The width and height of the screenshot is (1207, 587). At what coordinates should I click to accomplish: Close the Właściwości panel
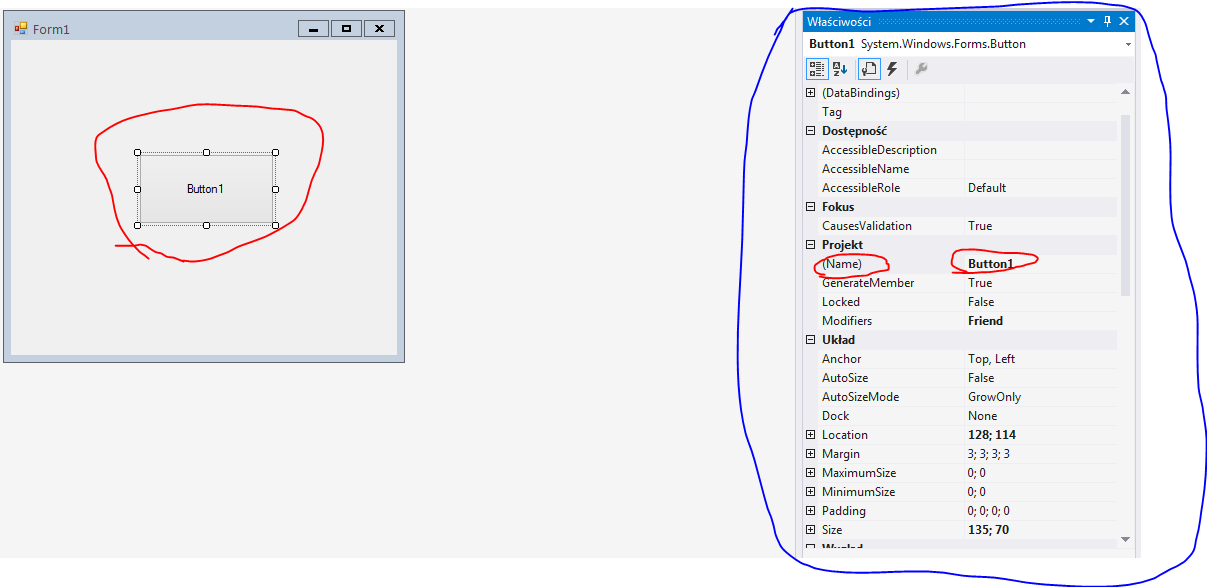(1124, 21)
